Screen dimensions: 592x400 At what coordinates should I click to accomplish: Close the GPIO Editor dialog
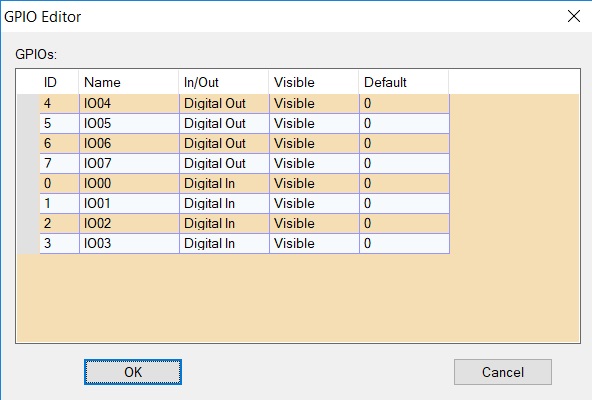point(574,16)
